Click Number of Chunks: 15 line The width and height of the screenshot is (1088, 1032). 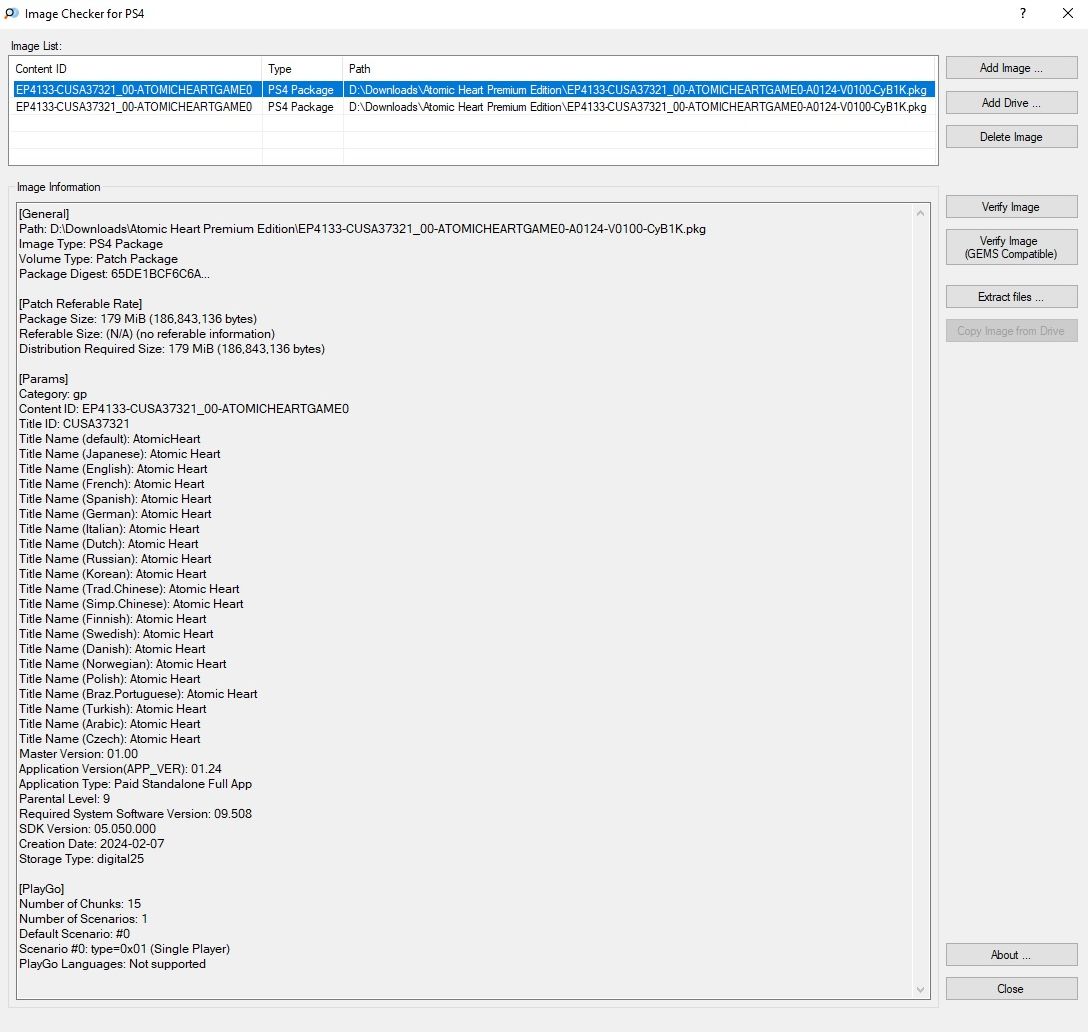click(x=80, y=904)
